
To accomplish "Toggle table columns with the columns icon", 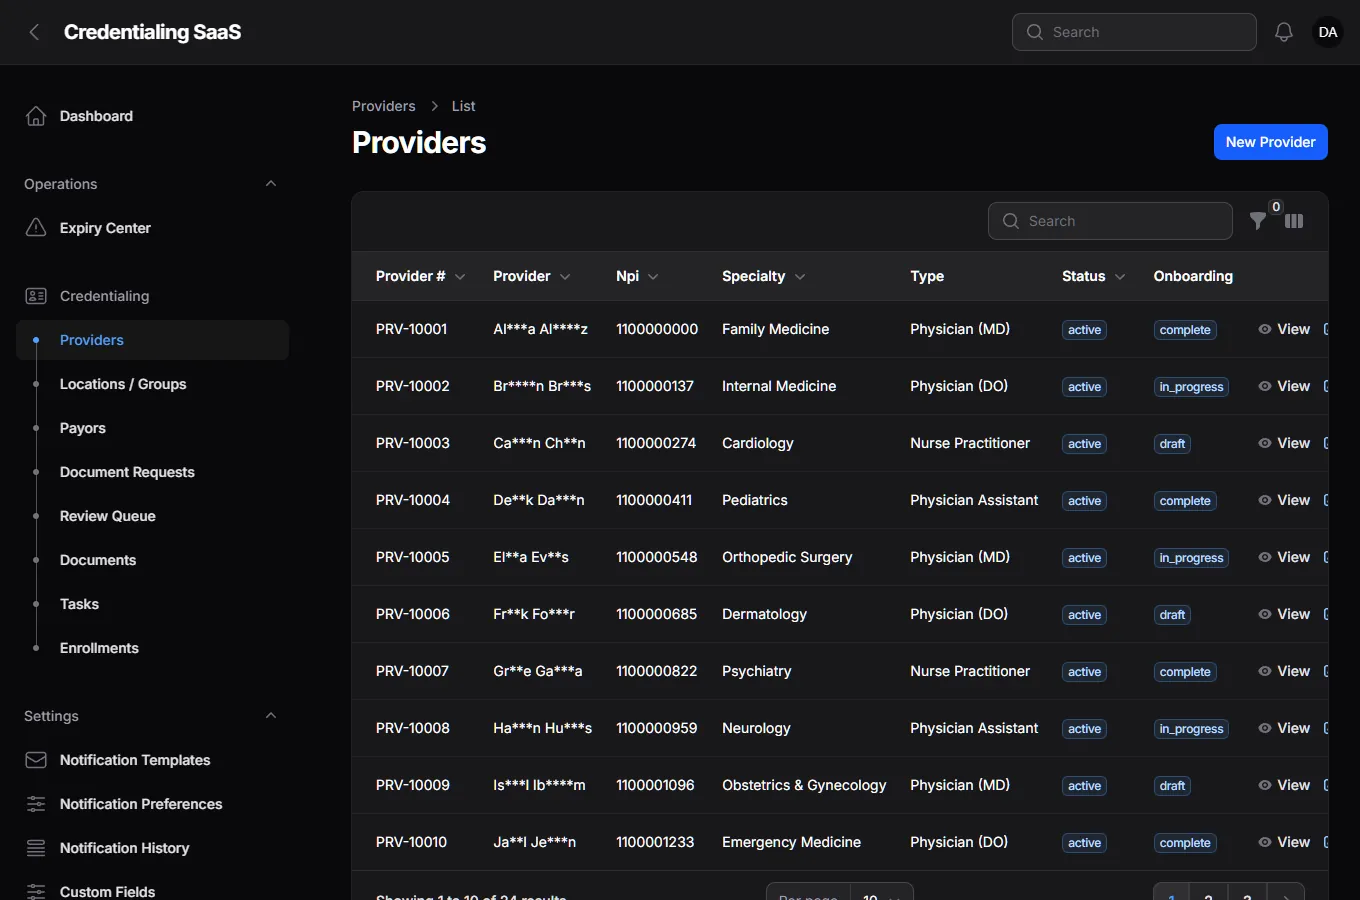I will 1294,221.
